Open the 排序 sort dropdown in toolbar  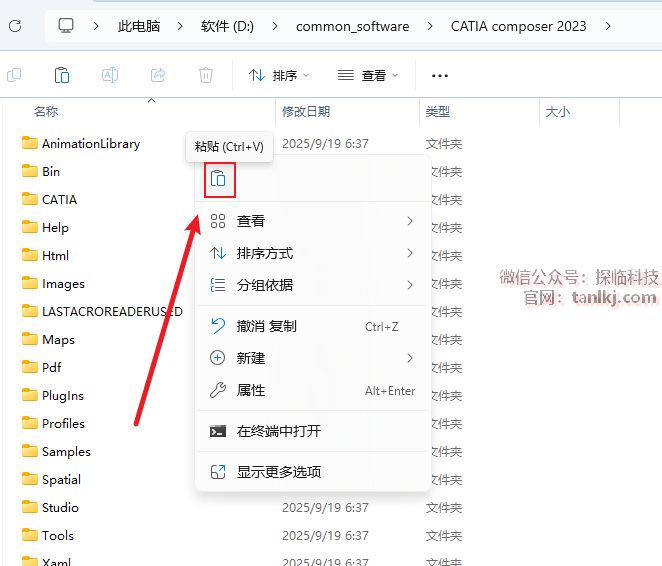click(x=279, y=76)
